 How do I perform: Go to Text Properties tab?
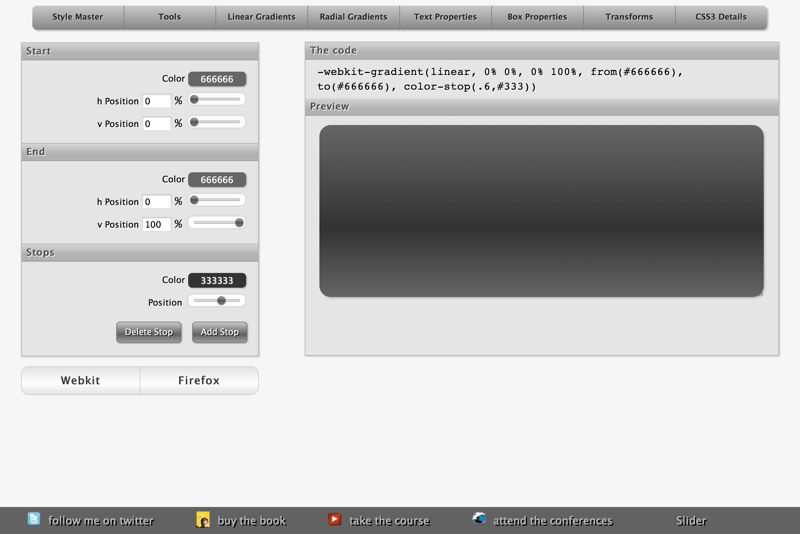(445, 17)
